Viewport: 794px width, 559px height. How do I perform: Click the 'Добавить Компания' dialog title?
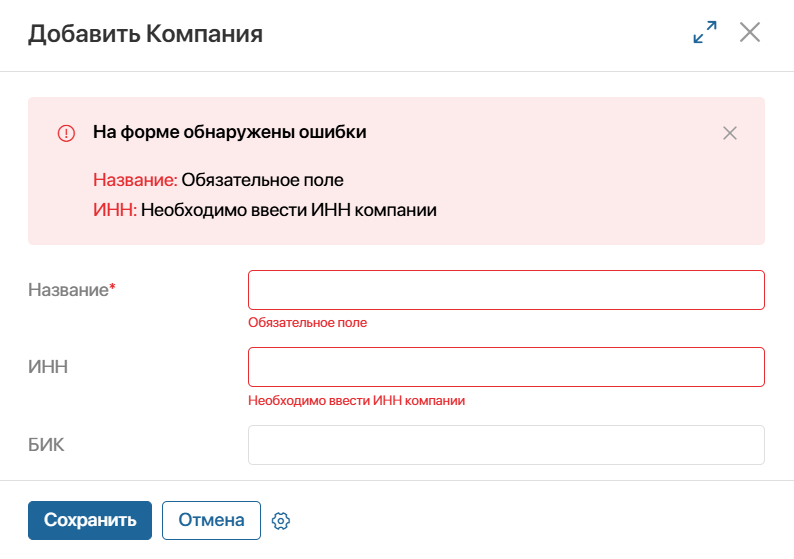pos(145,34)
